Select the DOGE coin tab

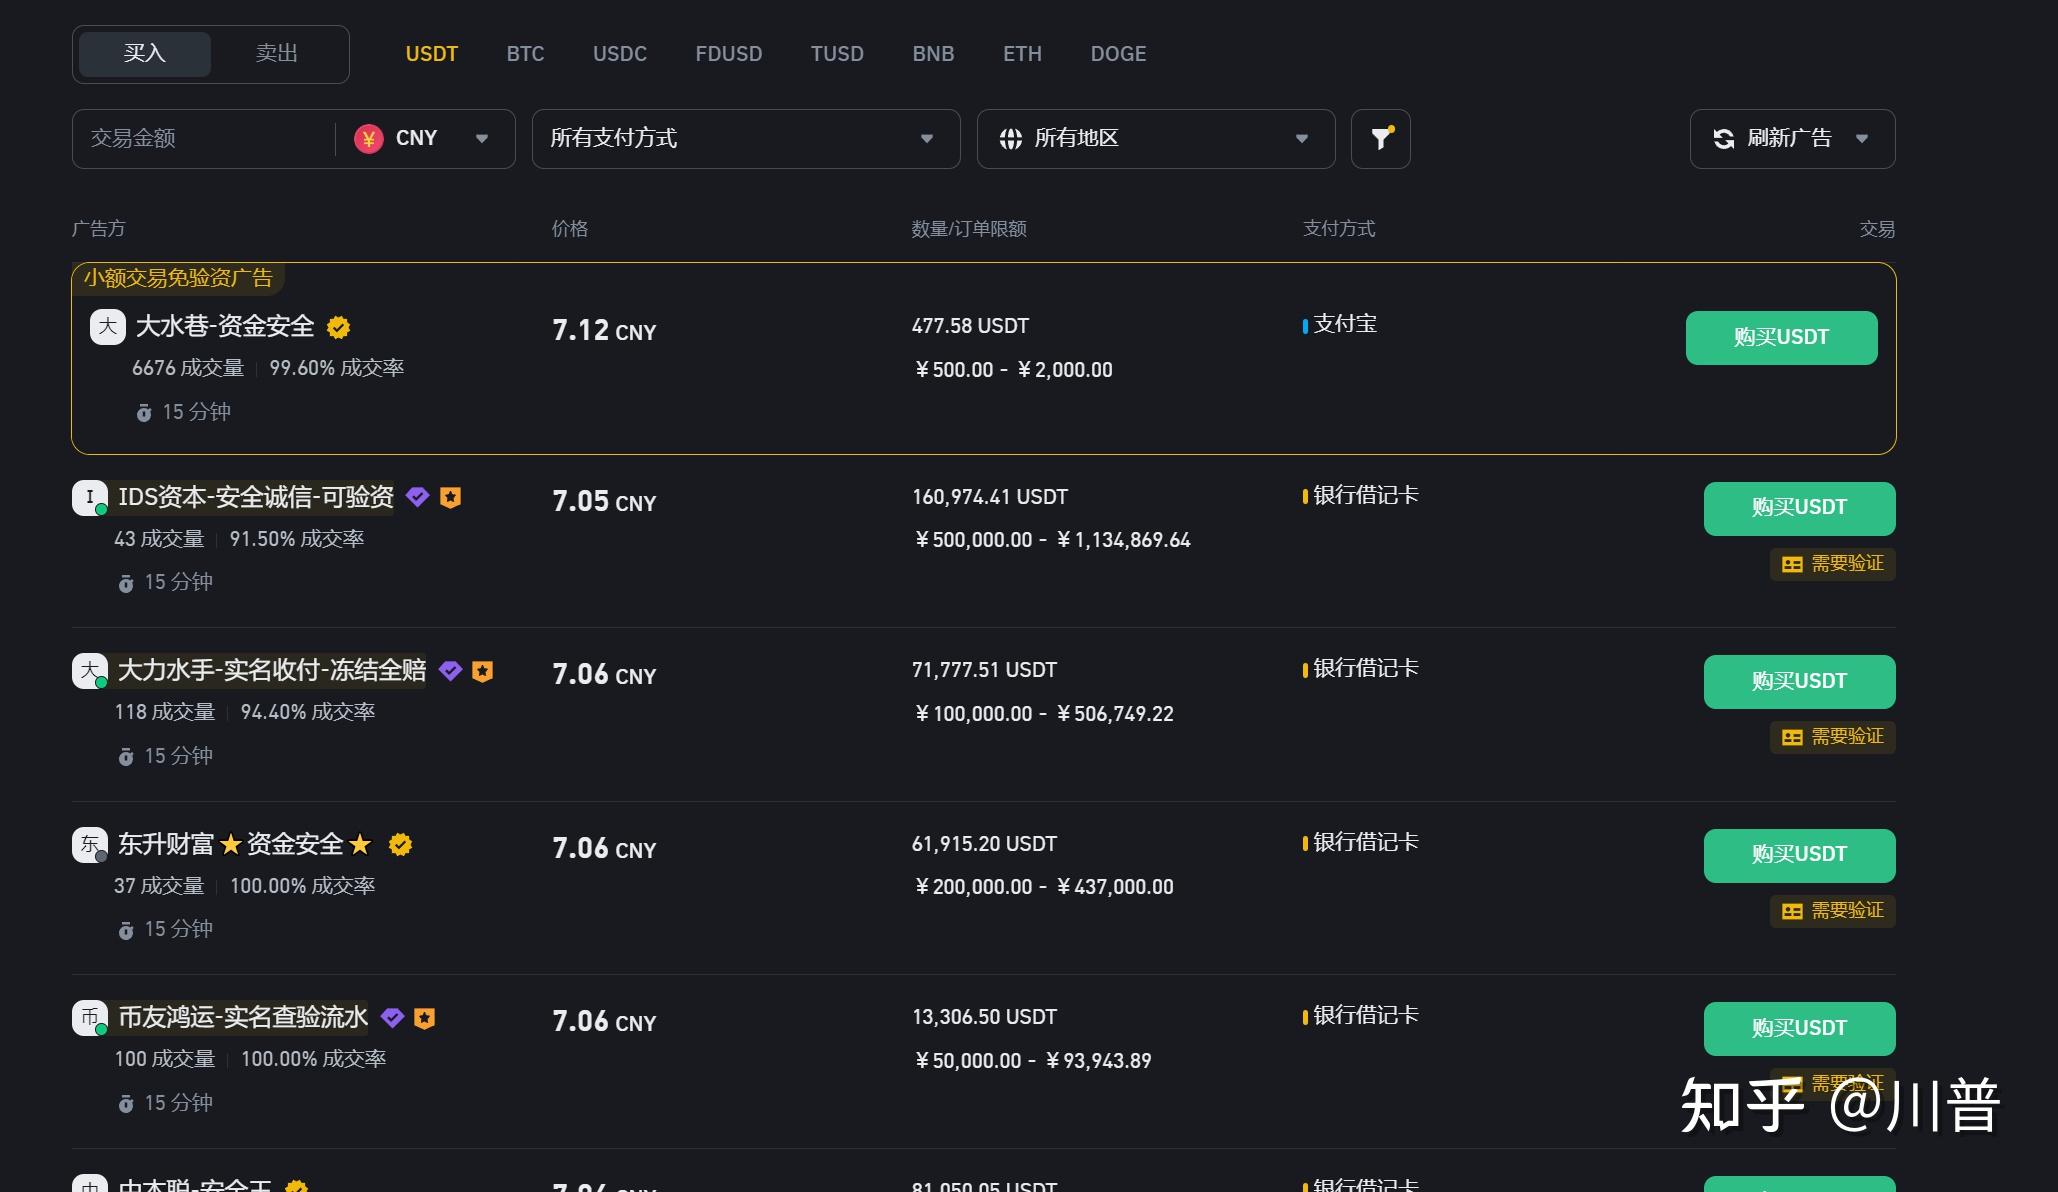(x=1117, y=54)
